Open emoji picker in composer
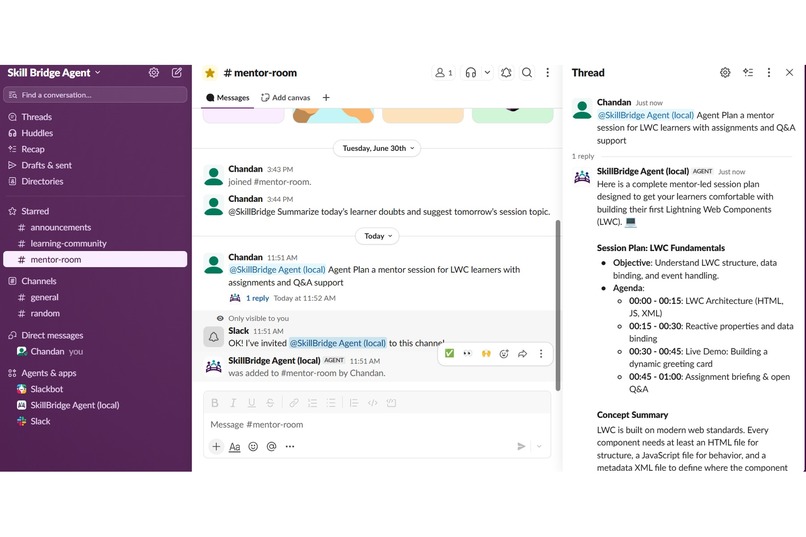Viewport: 806px width, 537px height. coord(253,447)
